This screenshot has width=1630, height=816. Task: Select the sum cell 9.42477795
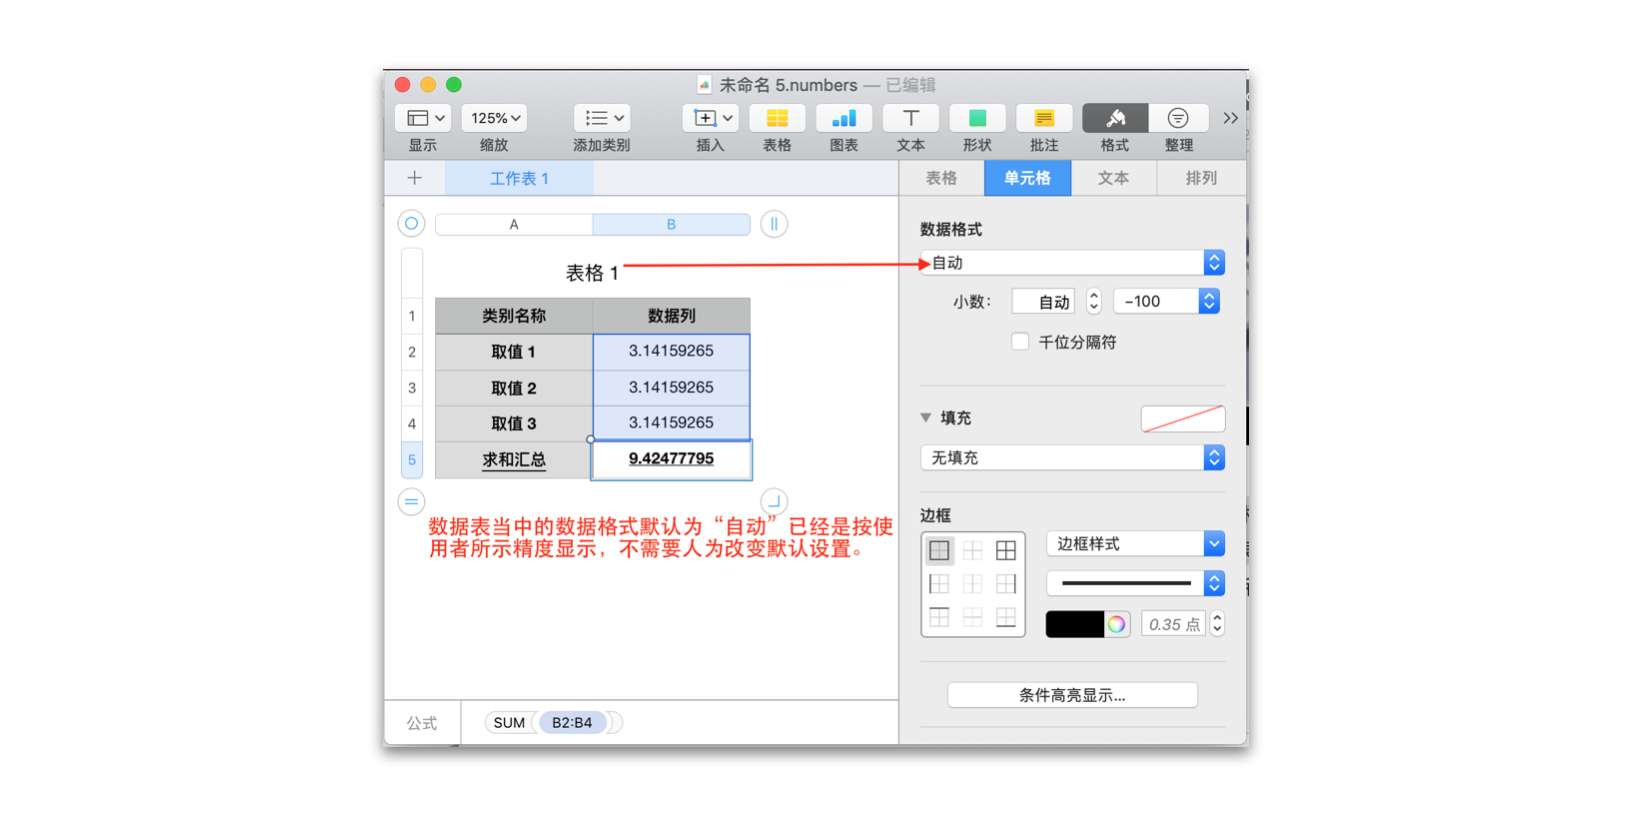coord(671,459)
